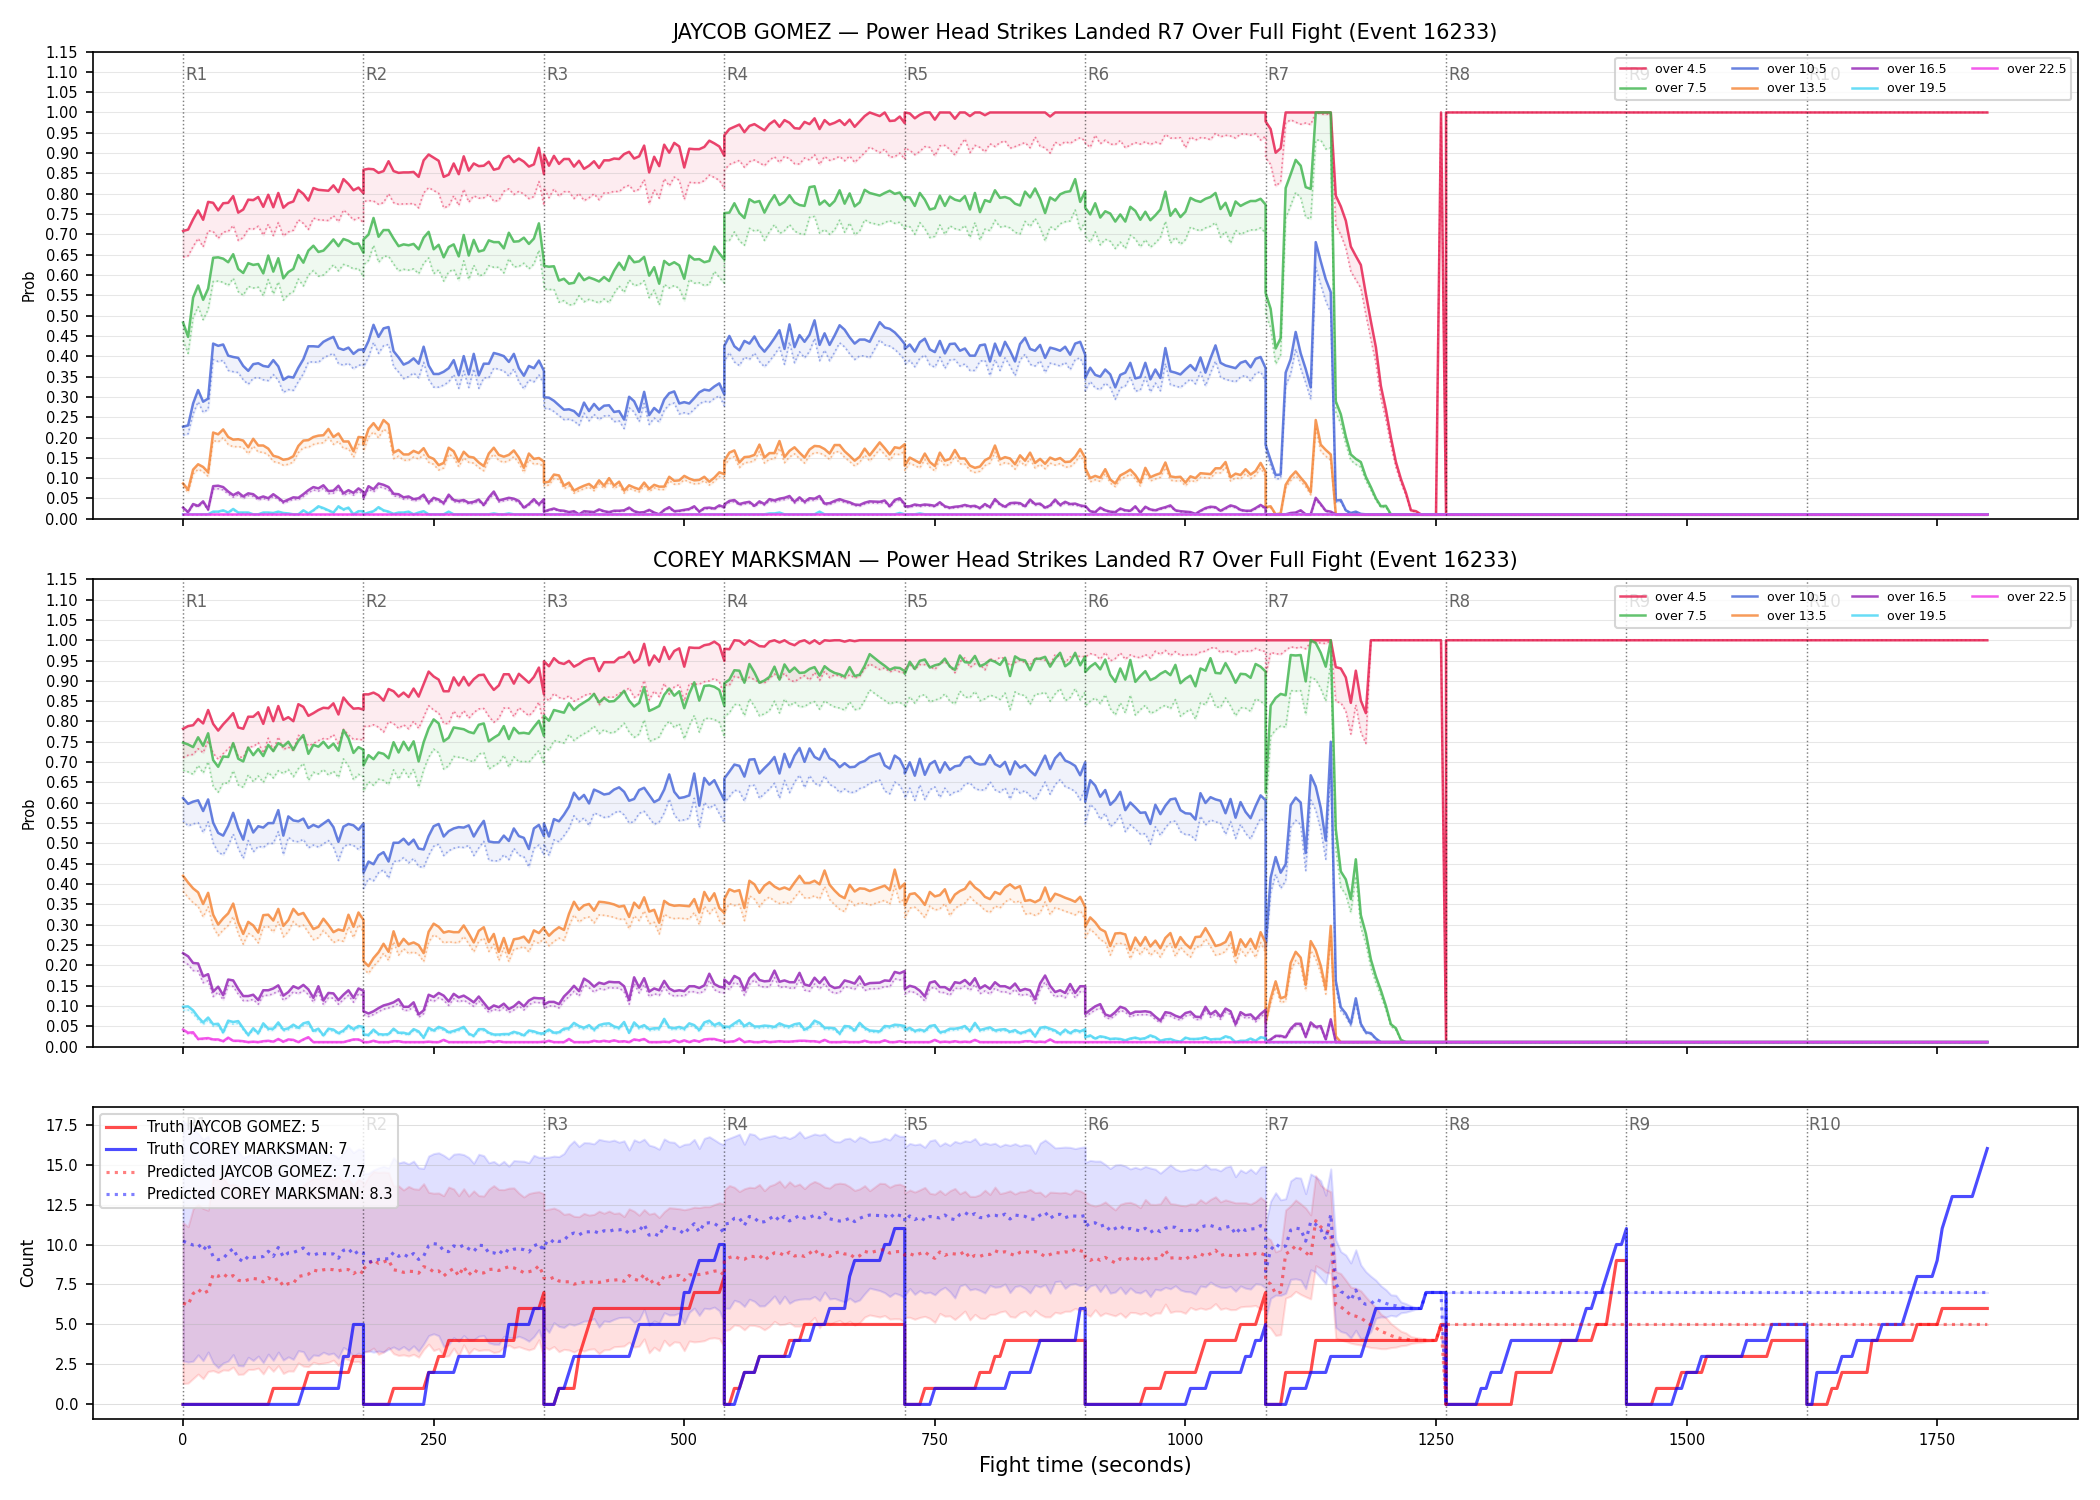Click 'Predicted COREY MARKSMAN: 8.3' legend entry
Viewport: 2100px width, 1500px height.
point(248,1194)
